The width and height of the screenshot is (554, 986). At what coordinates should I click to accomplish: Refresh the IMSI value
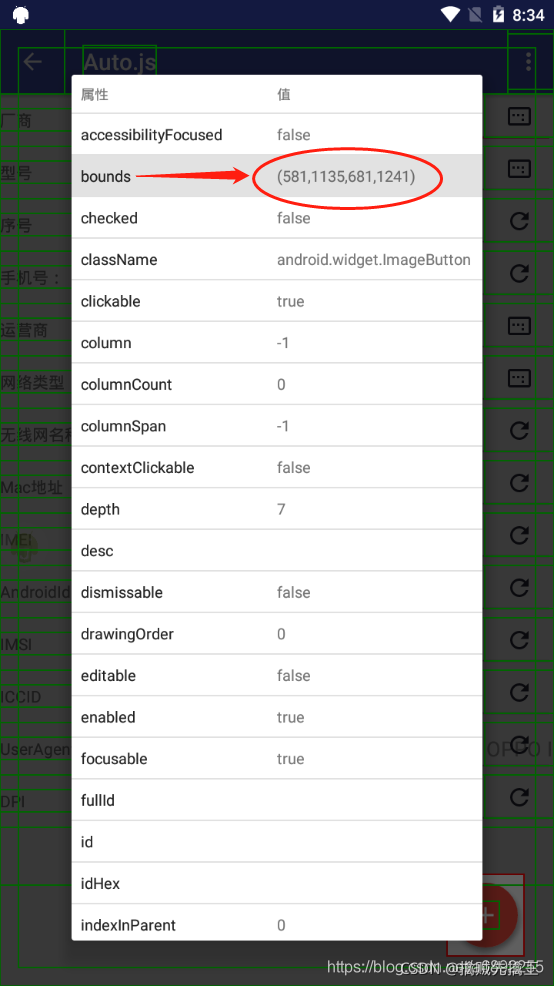[x=519, y=640]
